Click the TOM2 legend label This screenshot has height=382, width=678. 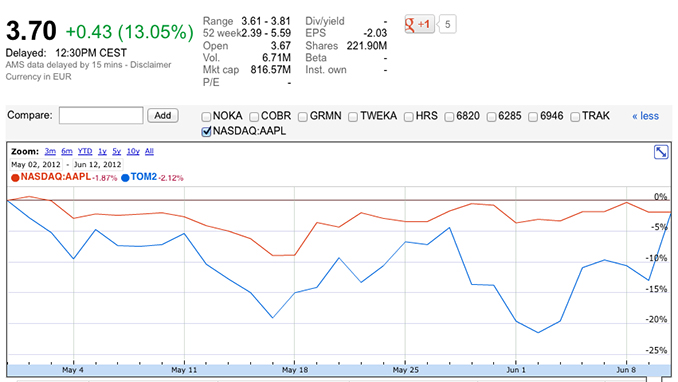[x=144, y=177]
